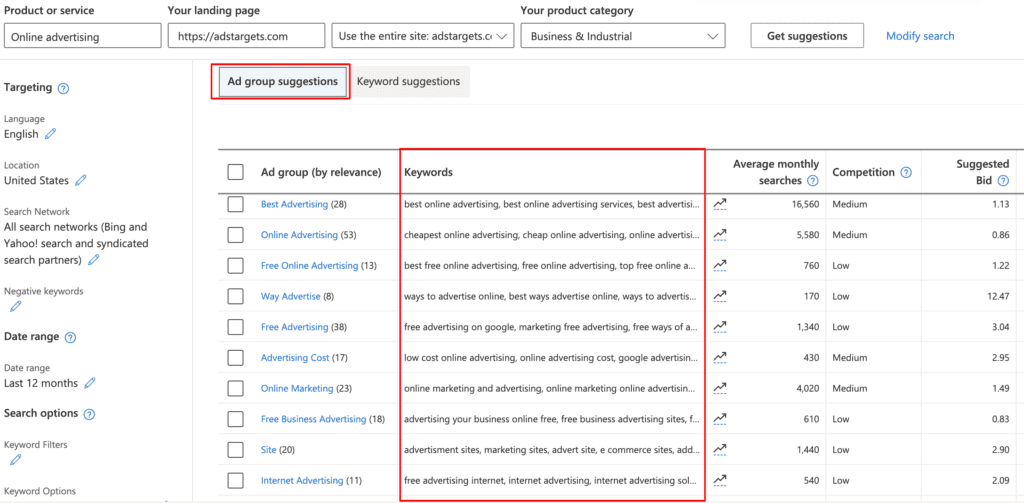Expand the 'Use the entire site' dropdown
This screenshot has height=503, width=1024.
coord(422,36)
